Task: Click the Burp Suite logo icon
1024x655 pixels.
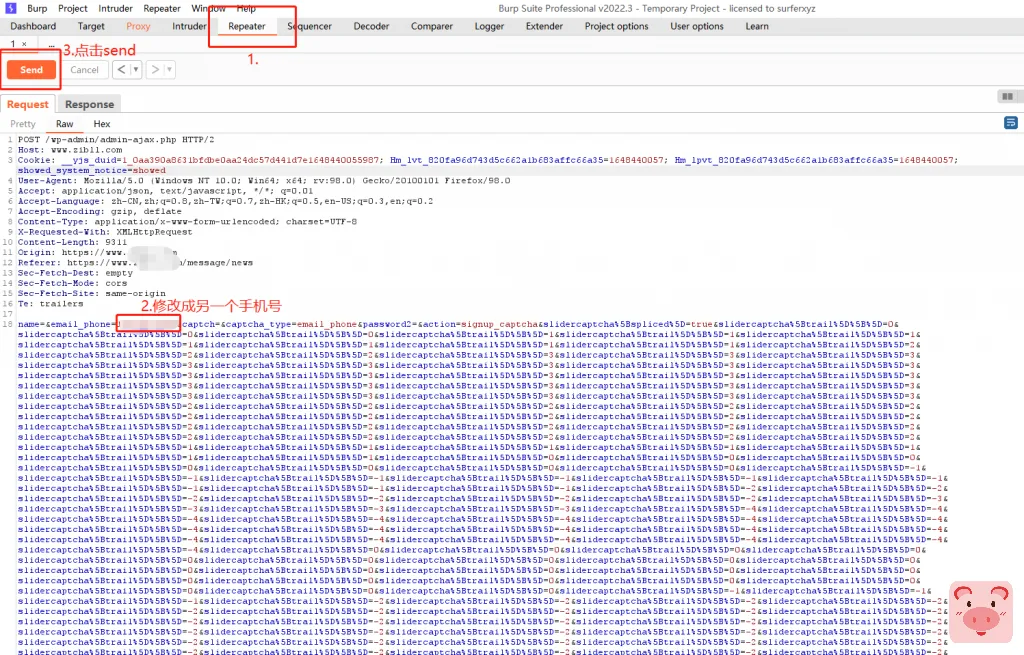Action: 10,8
